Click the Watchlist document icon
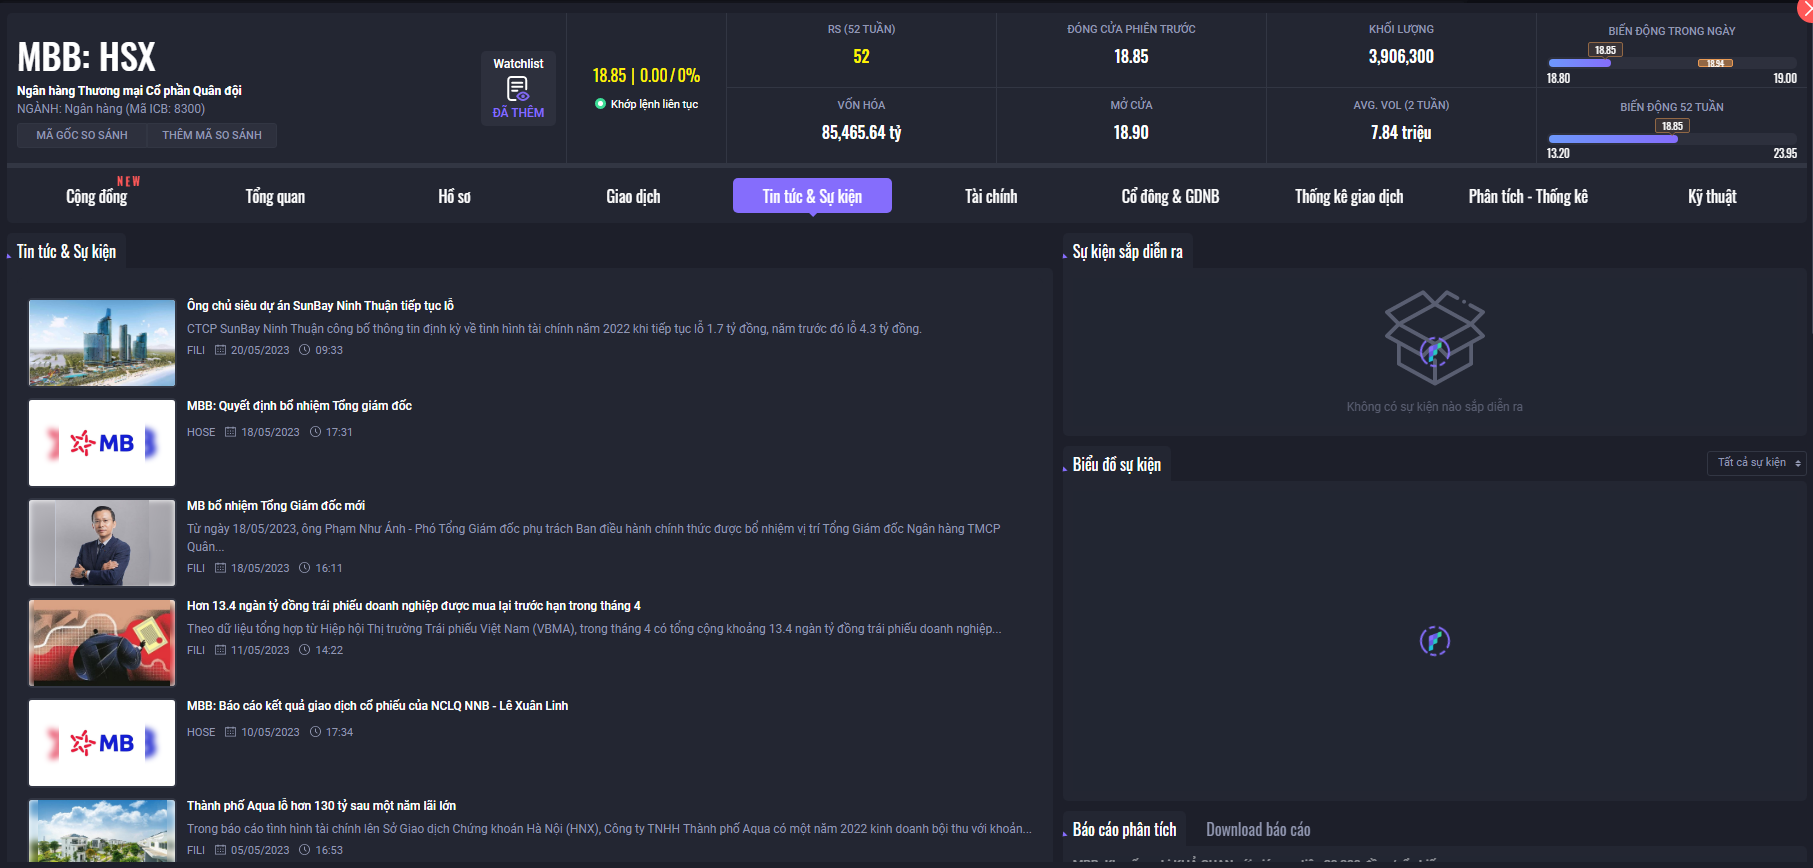The image size is (1813, 868). click(518, 89)
